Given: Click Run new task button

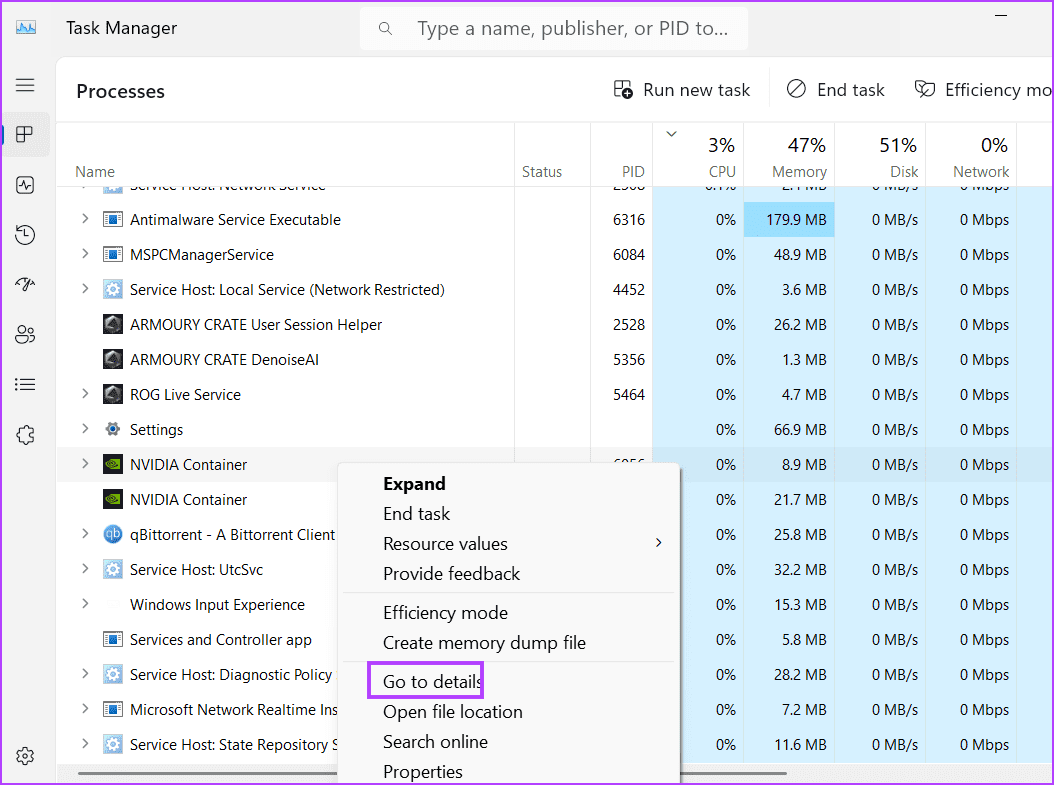Looking at the screenshot, I should (x=682, y=90).
